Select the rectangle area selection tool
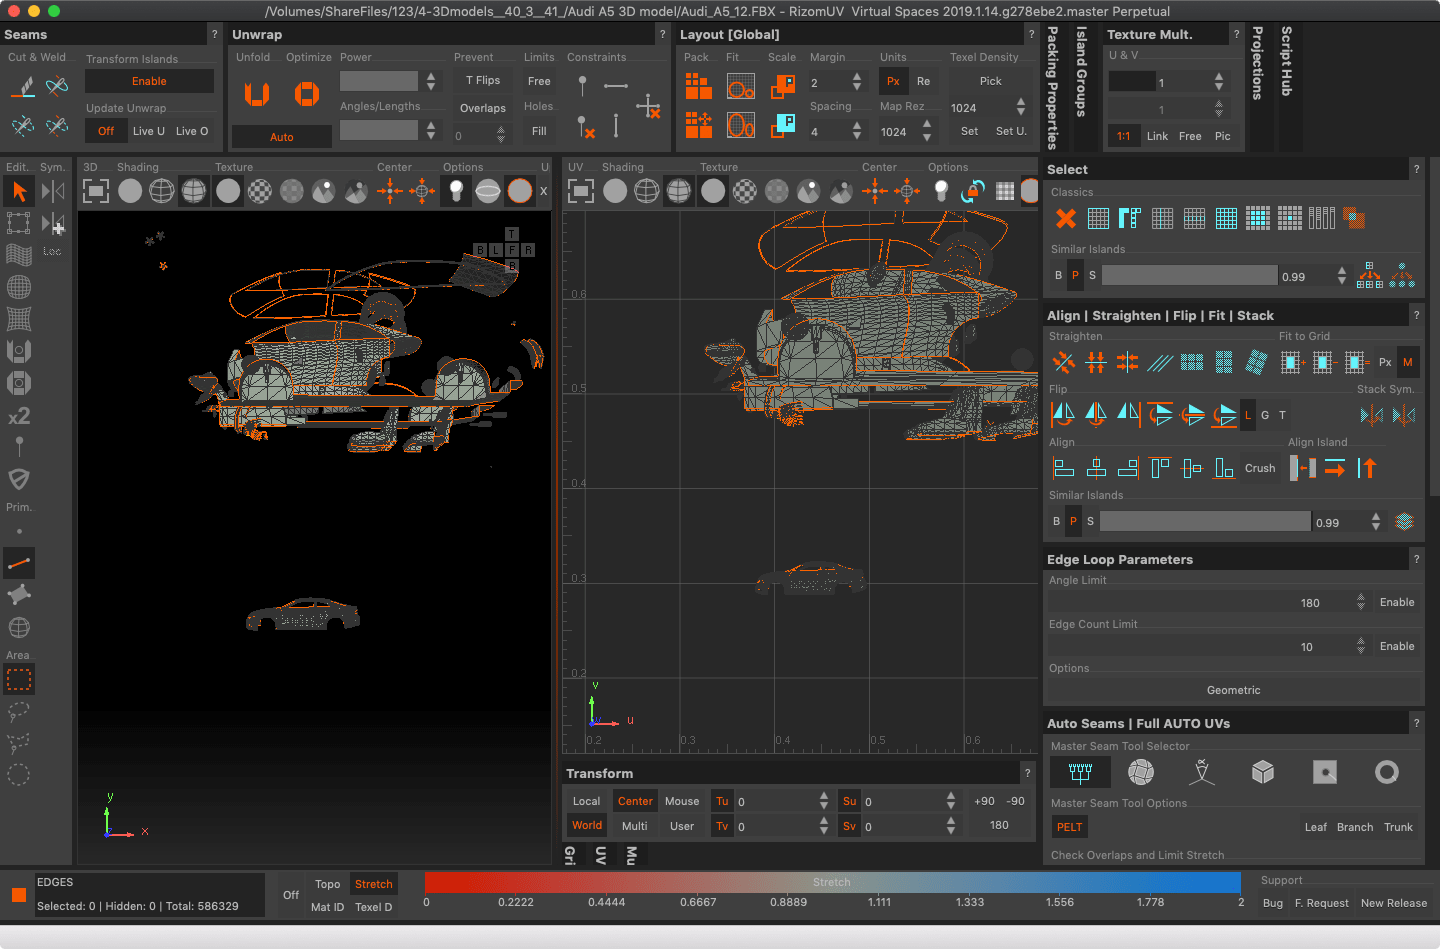The image size is (1440, 949). [x=19, y=680]
